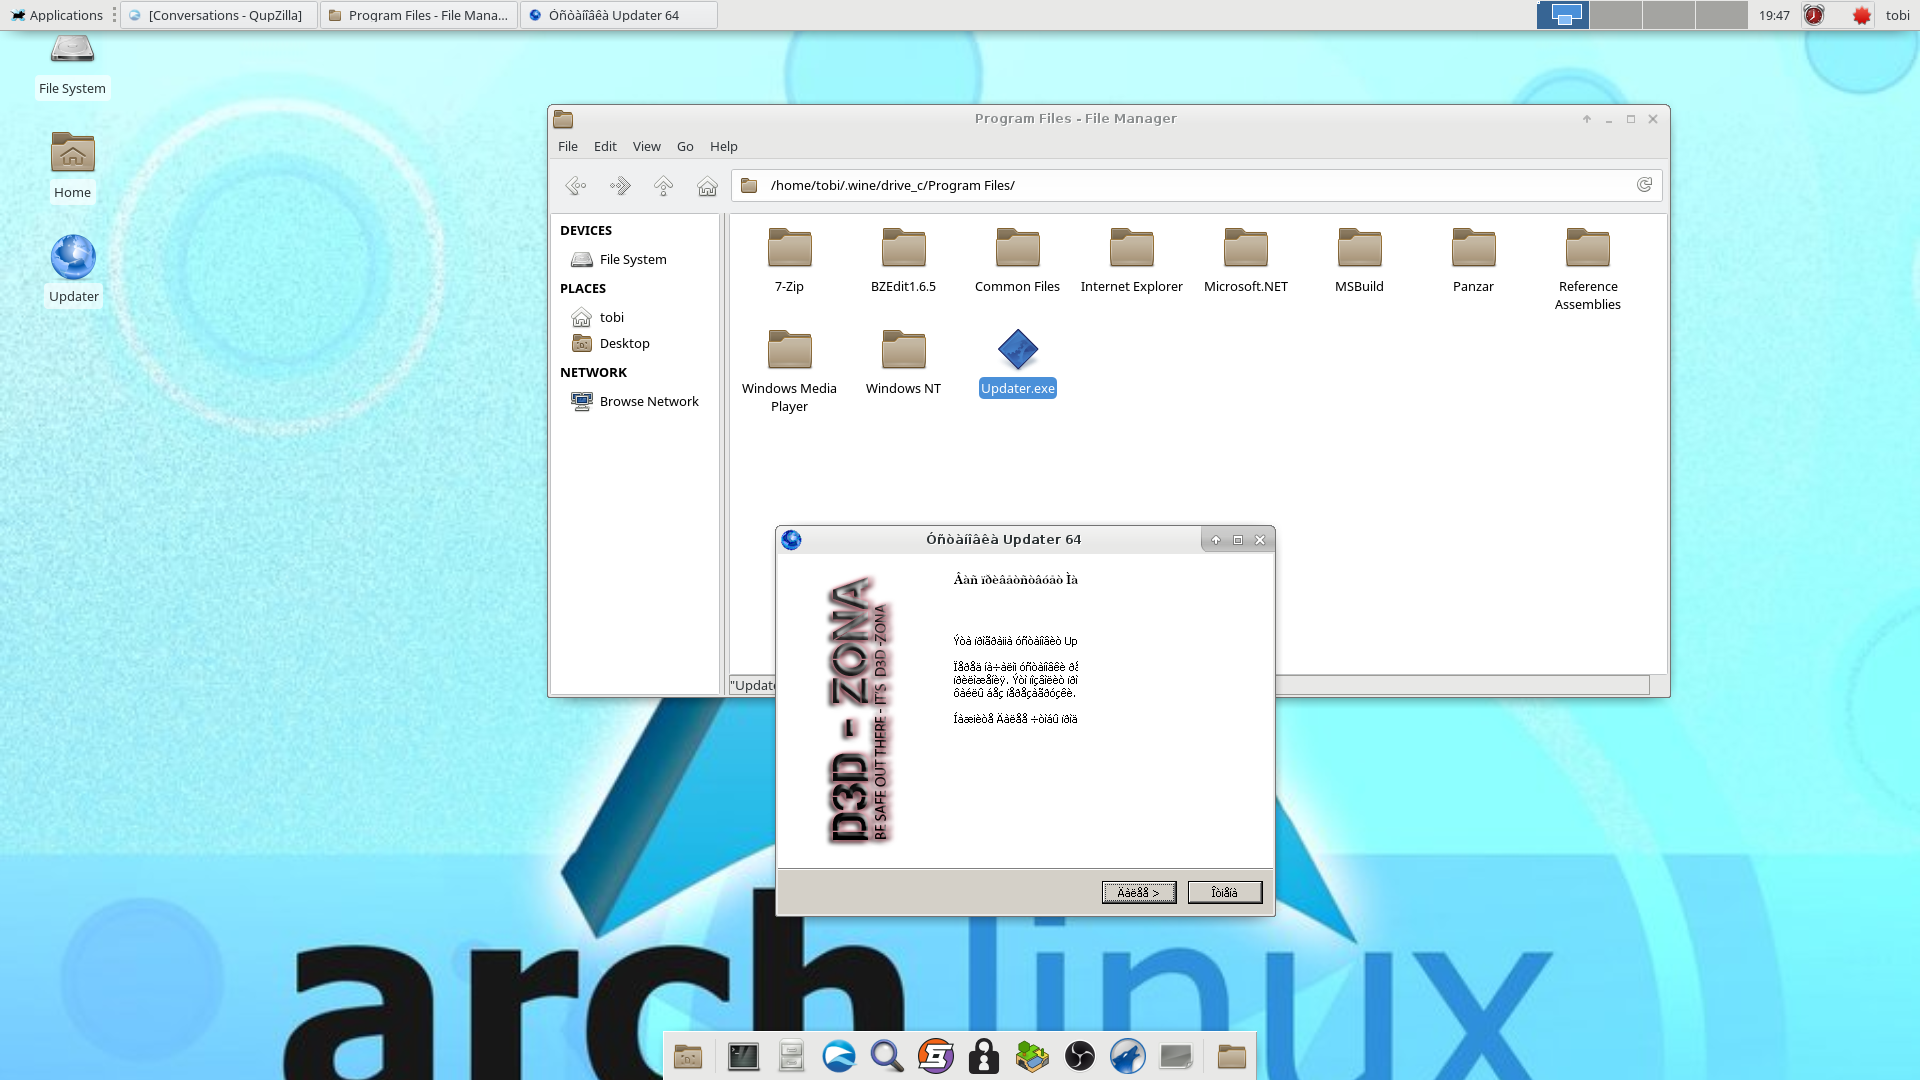Viewport: 1920px width, 1080px height.
Task: Open the file cabinet dock icon
Action: click(791, 1056)
